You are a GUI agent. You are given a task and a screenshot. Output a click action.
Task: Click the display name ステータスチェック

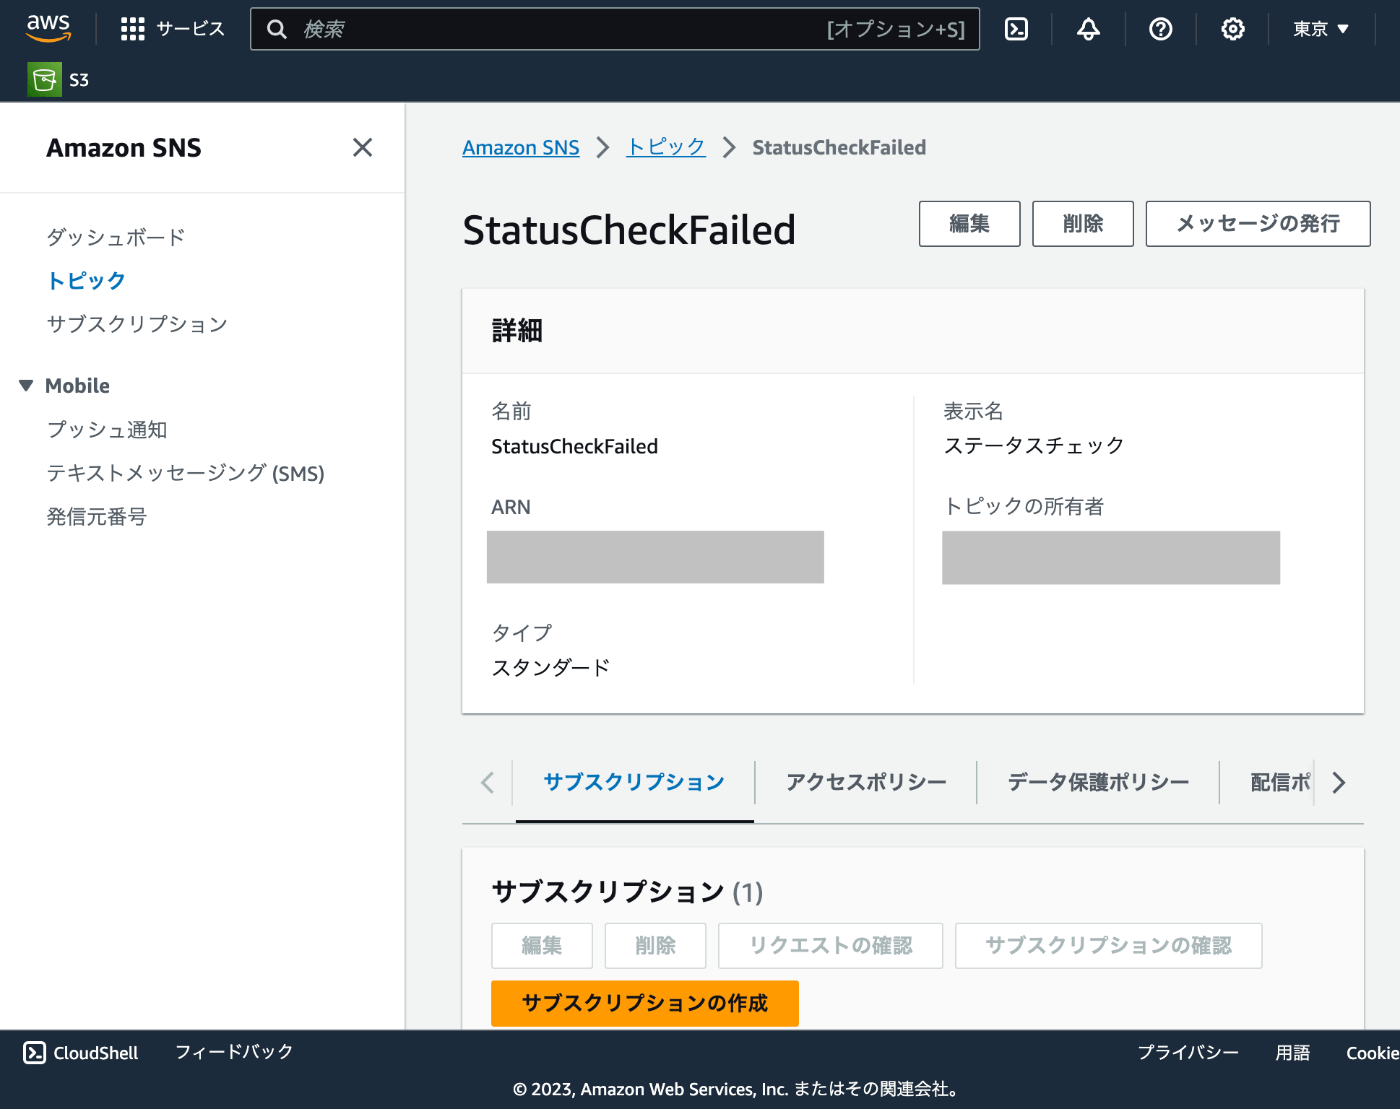[1034, 446]
